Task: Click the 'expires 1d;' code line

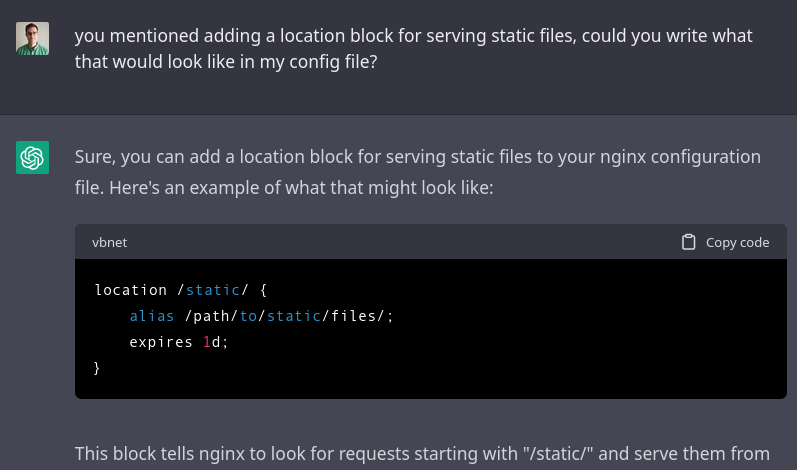Action: tap(179, 342)
